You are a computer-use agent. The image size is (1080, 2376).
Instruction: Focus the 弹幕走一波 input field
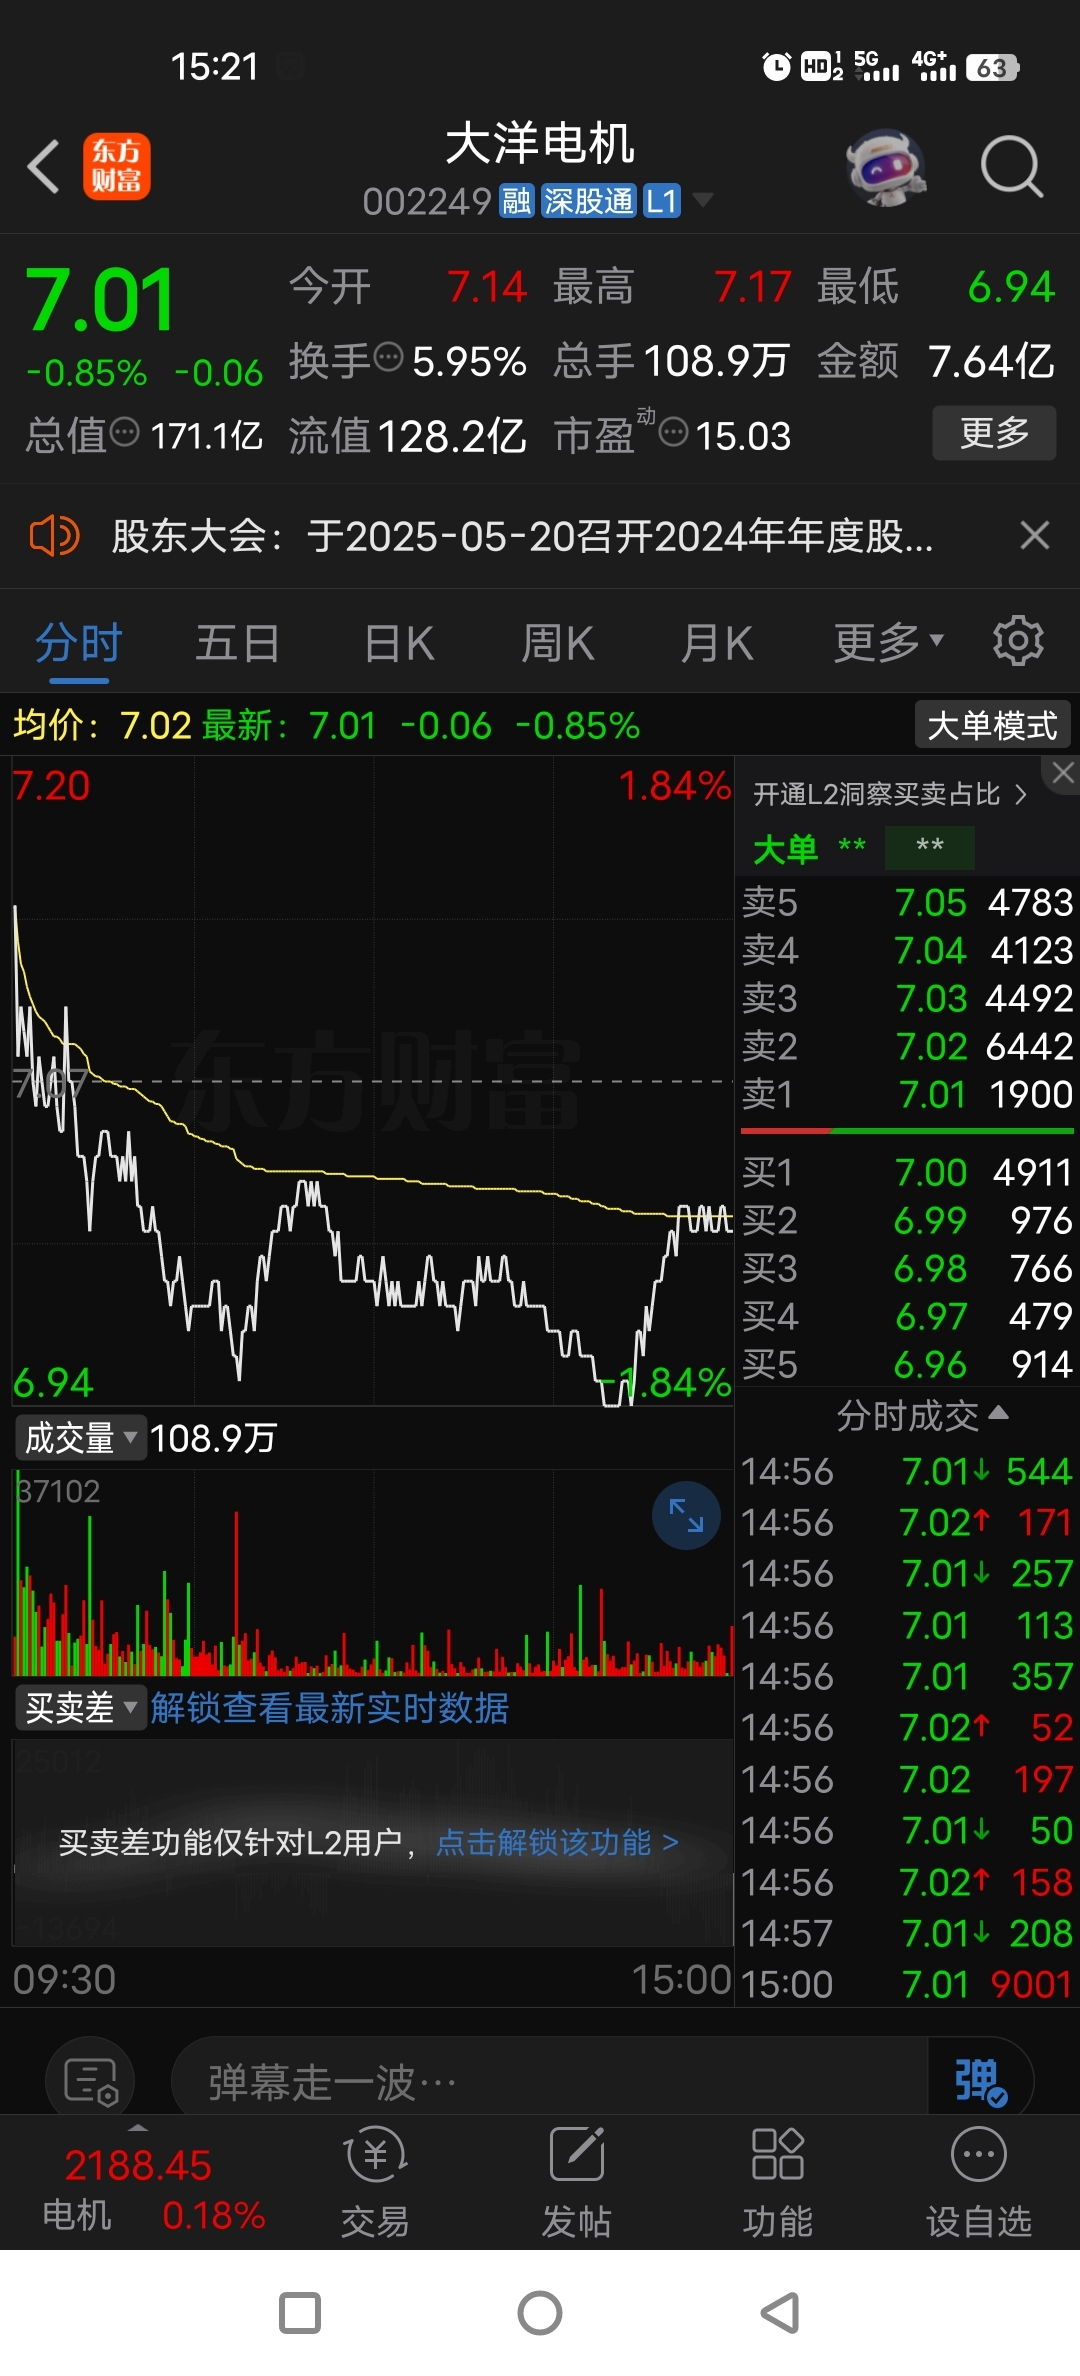pyautogui.click(x=550, y=2083)
